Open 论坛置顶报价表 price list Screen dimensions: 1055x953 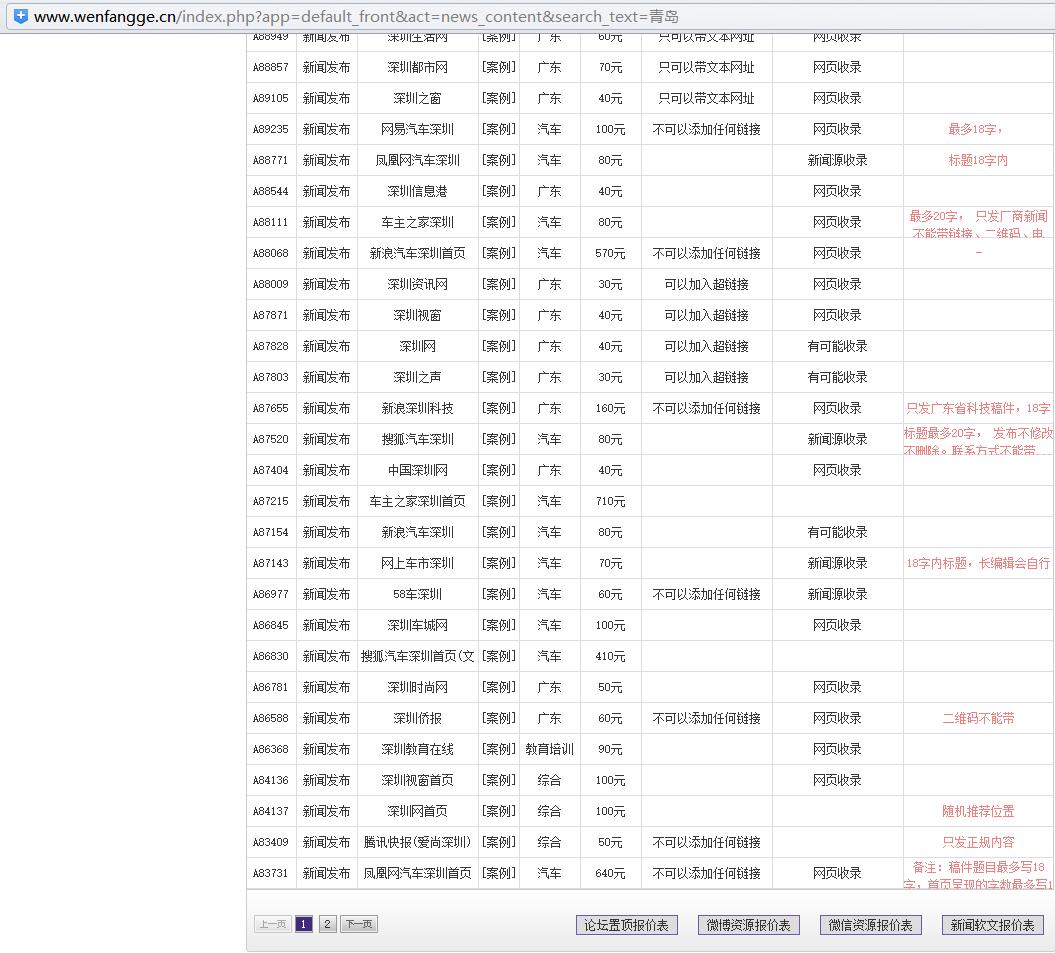tap(626, 925)
